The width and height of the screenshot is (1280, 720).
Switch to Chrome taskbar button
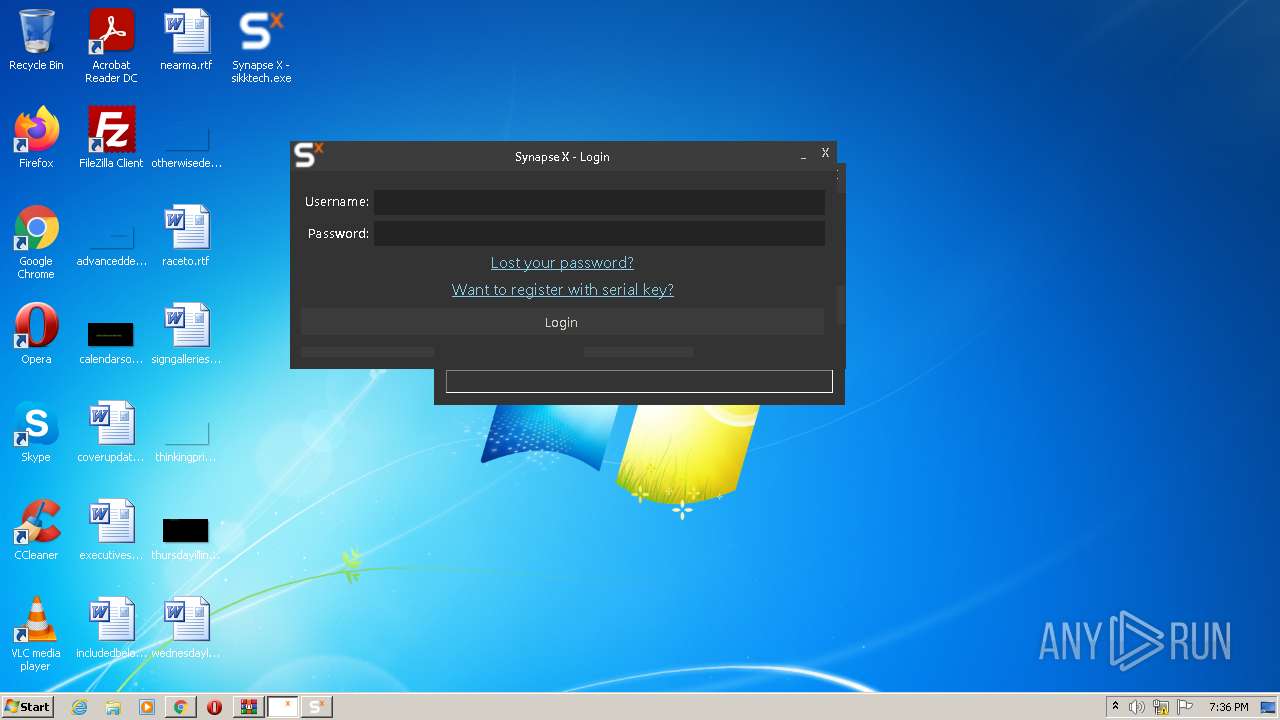click(x=180, y=707)
